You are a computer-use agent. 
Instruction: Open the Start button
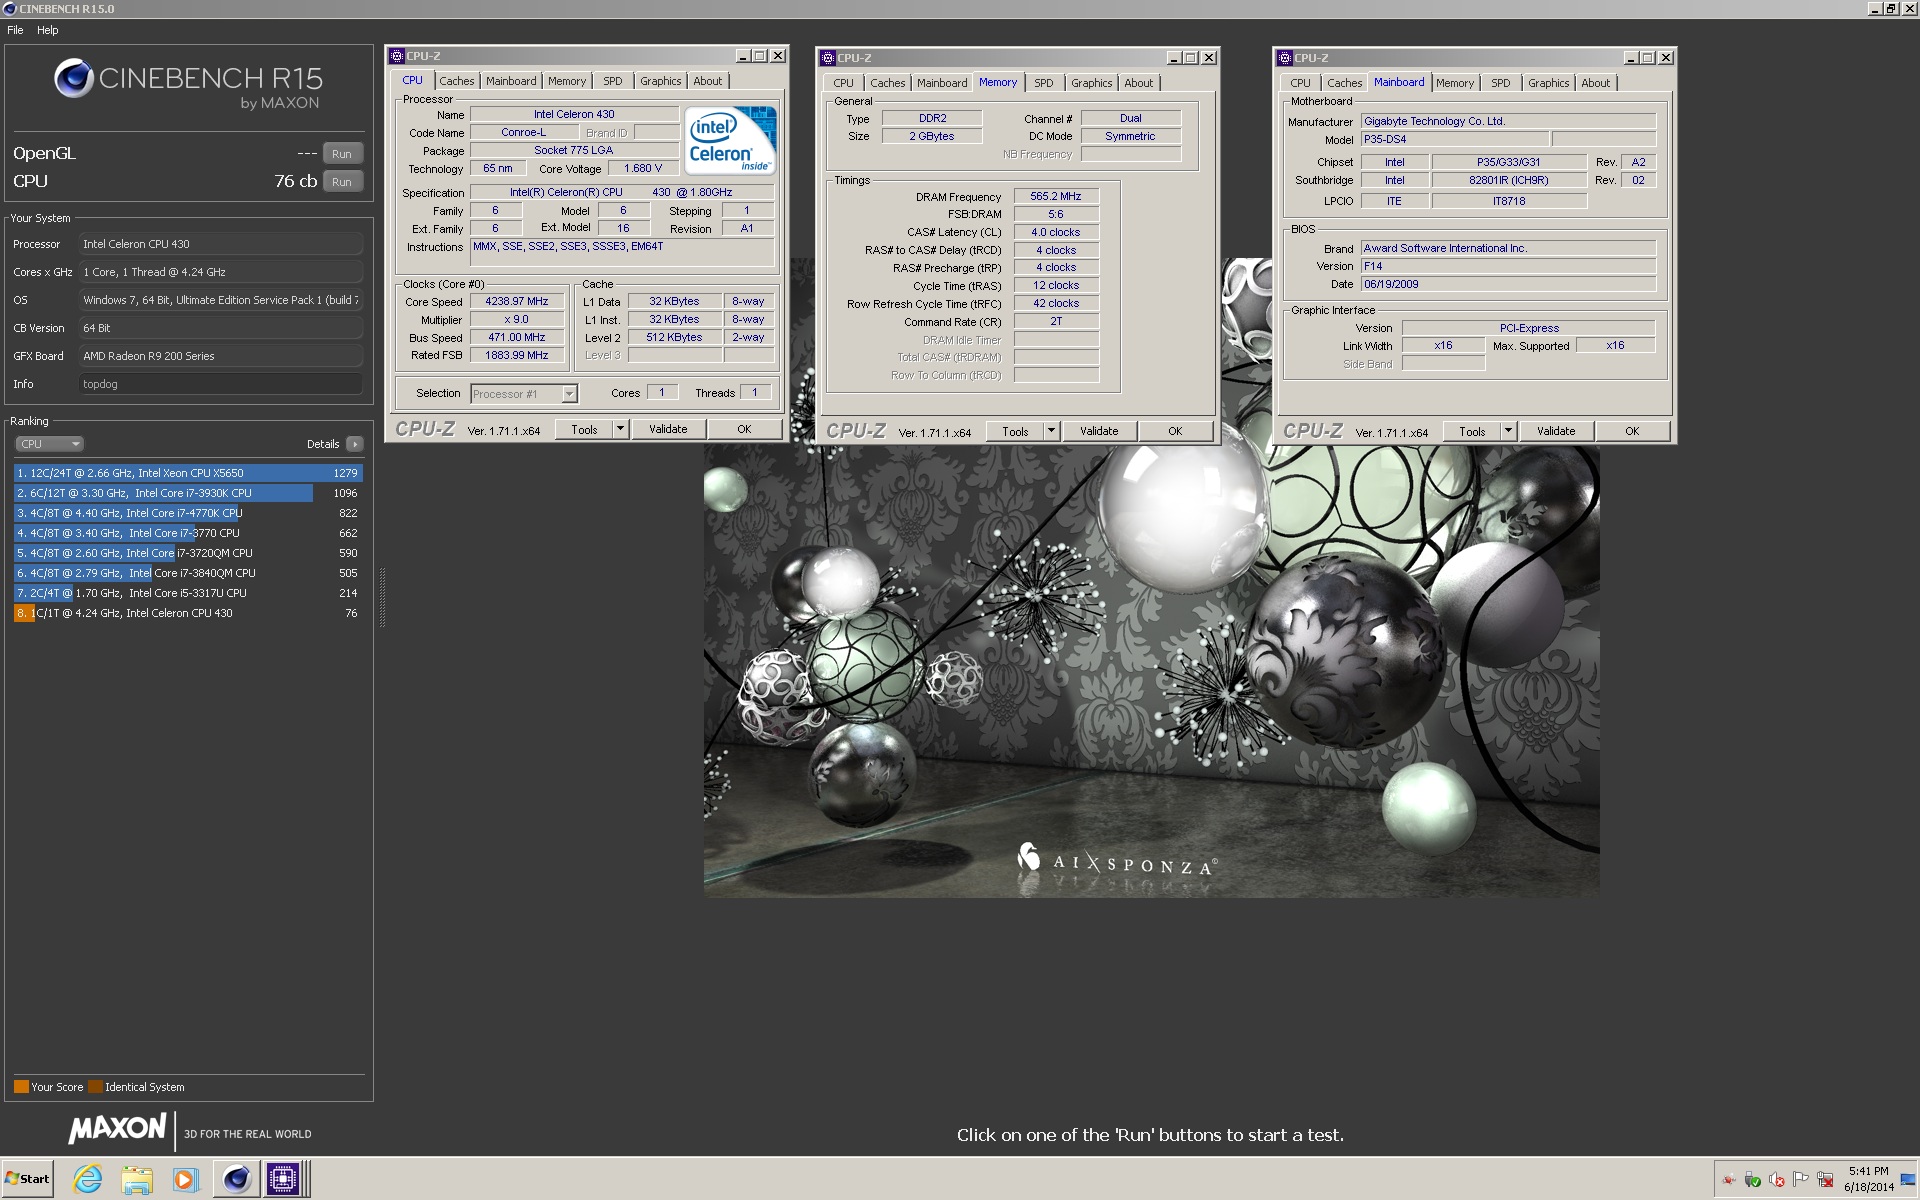(27, 1179)
